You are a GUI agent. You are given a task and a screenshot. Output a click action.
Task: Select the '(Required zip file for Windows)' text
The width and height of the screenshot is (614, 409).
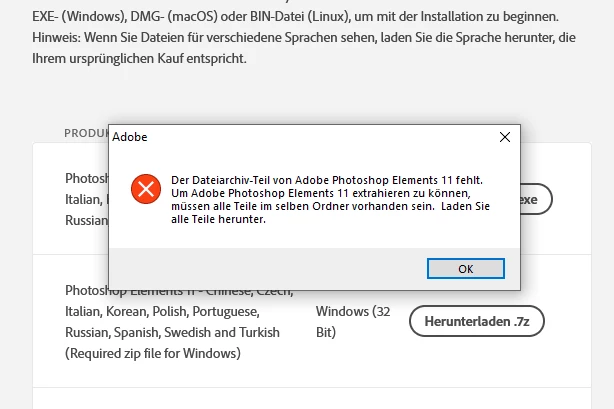[x=153, y=353]
